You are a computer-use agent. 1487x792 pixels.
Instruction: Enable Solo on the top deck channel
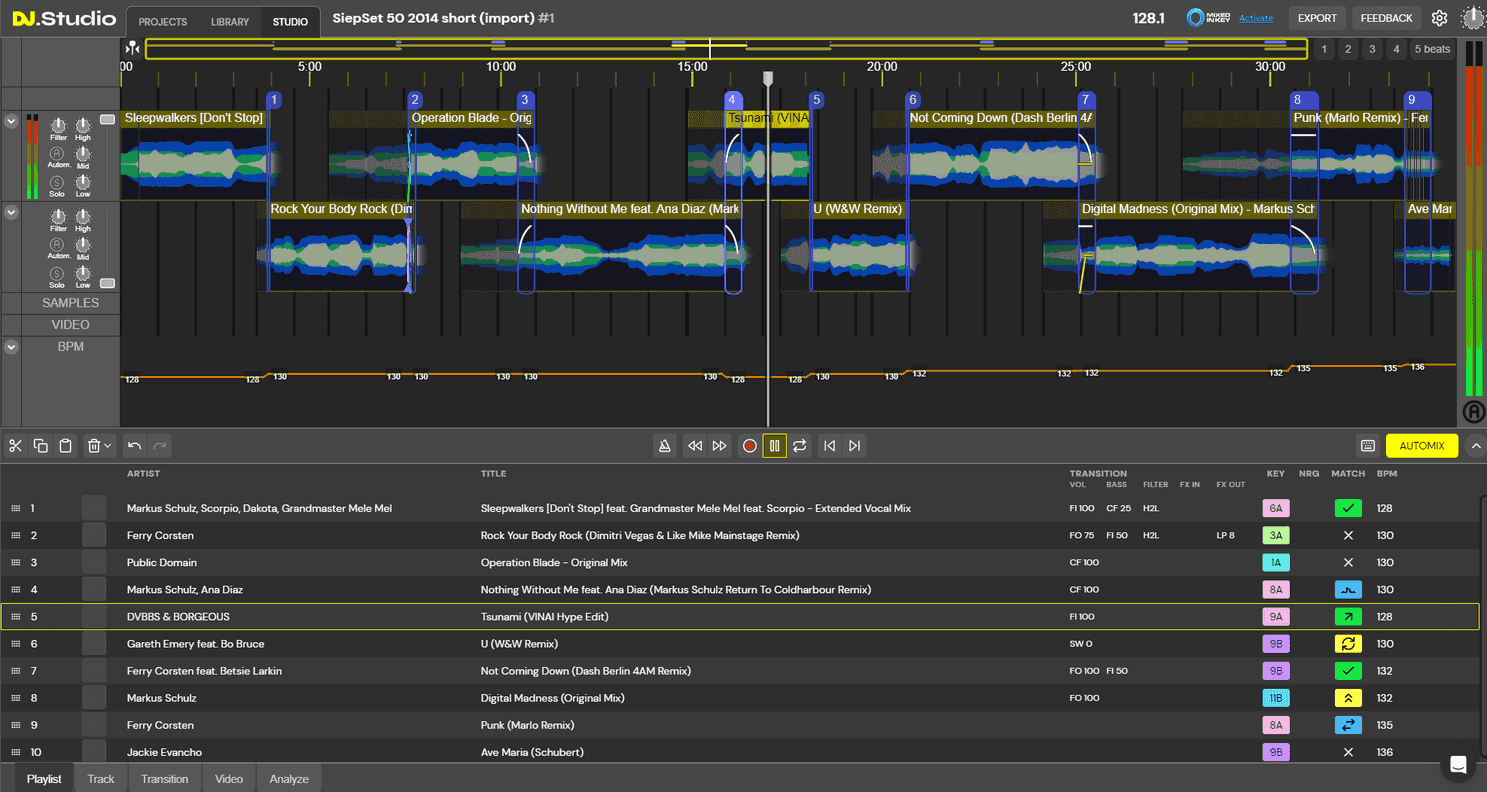tap(58, 183)
